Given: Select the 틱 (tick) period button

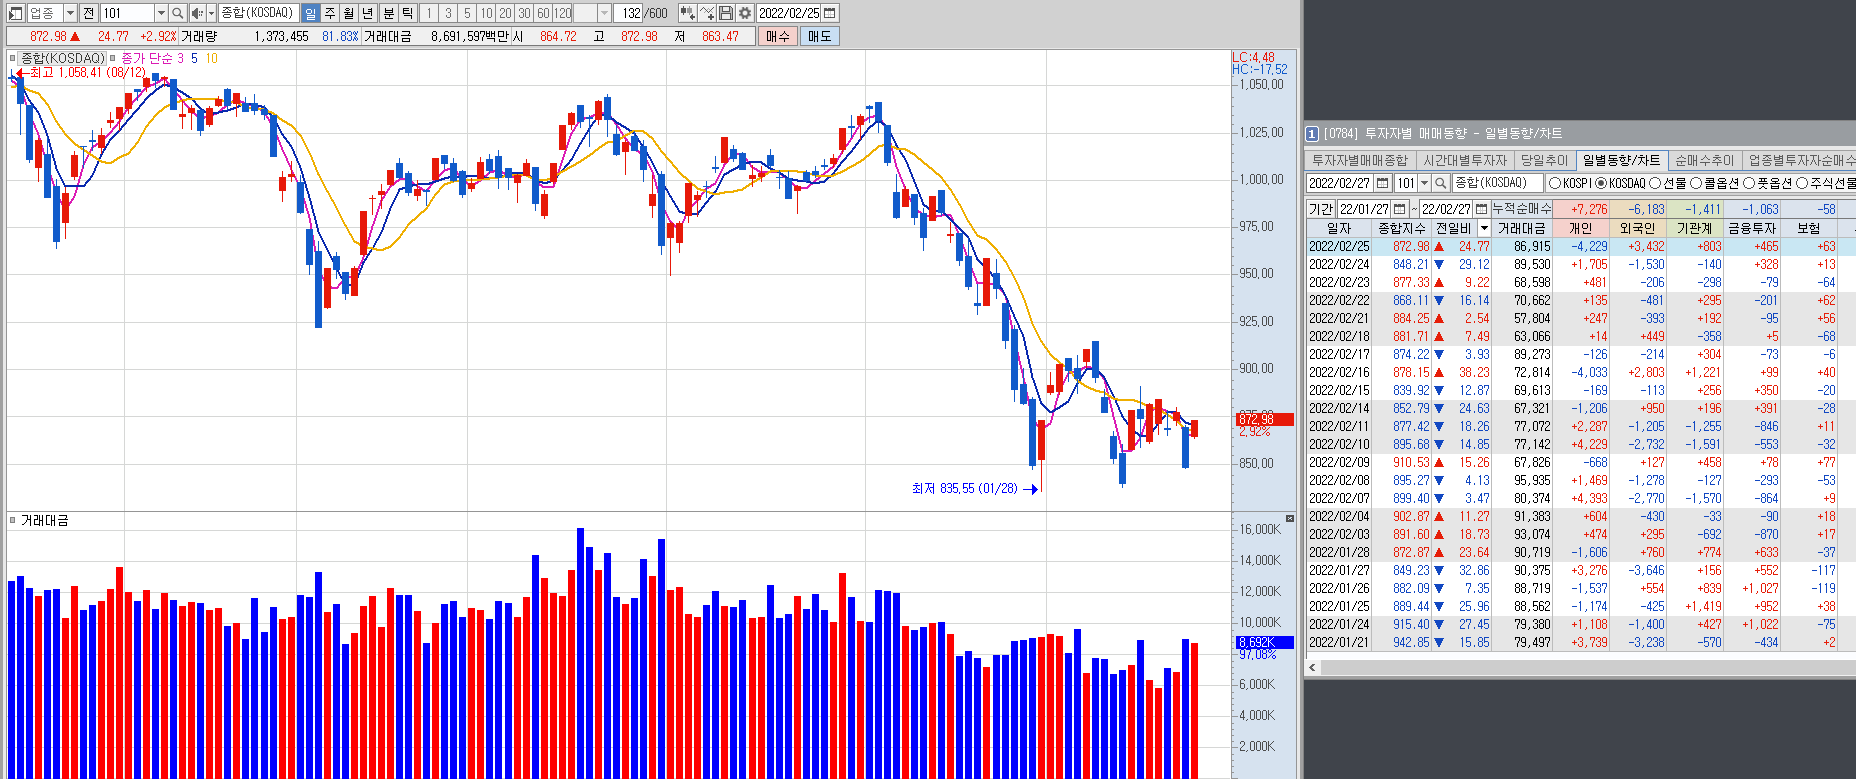Looking at the screenshot, I should [x=408, y=13].
